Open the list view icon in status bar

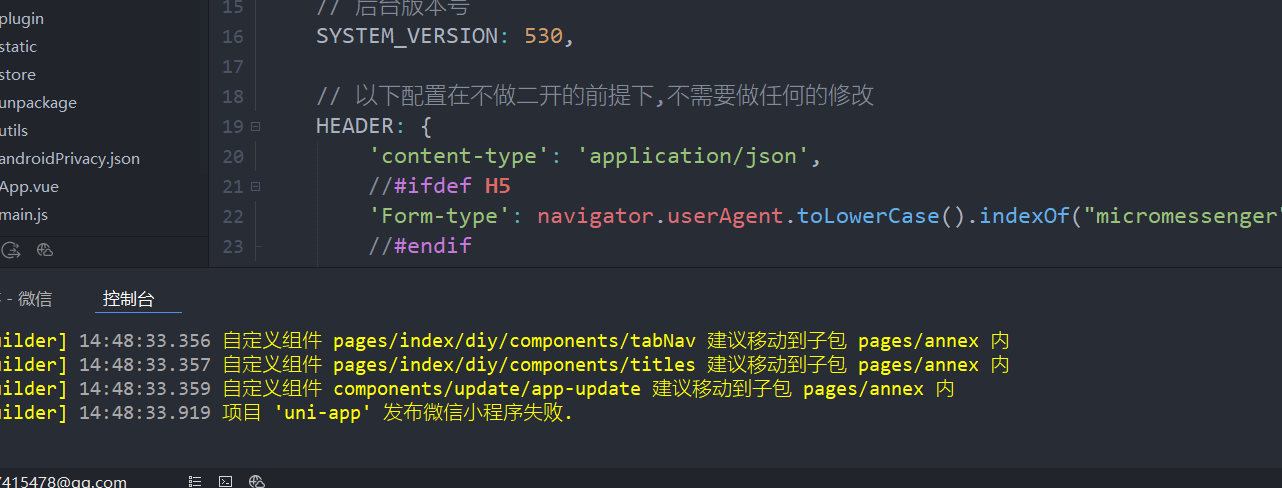click(196, 481)
